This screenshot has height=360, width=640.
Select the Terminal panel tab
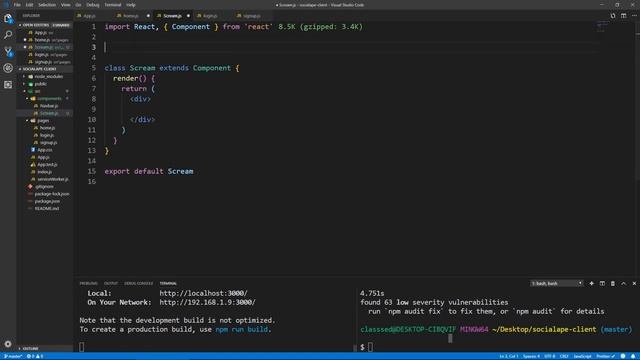pyautogui.click(x=168, y=283)
